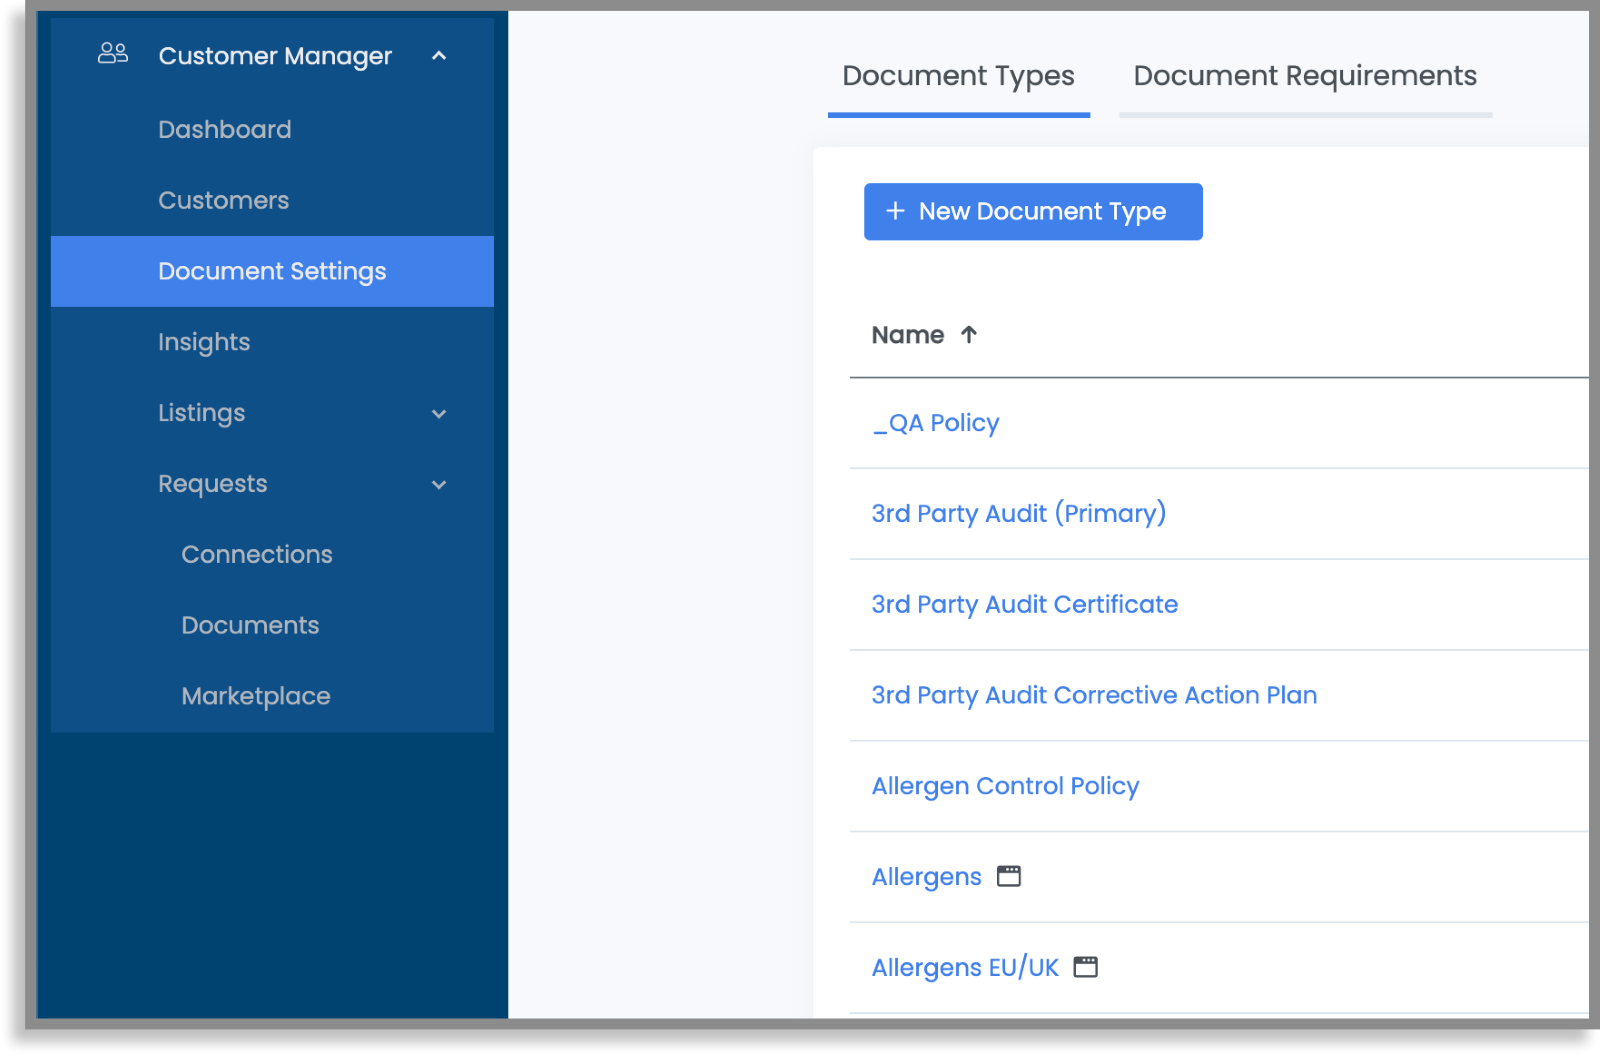Open 3rd Party Audit Corrective Action Plan
Viewport: 1600px width, 1055px height.
click(1094, 695)
